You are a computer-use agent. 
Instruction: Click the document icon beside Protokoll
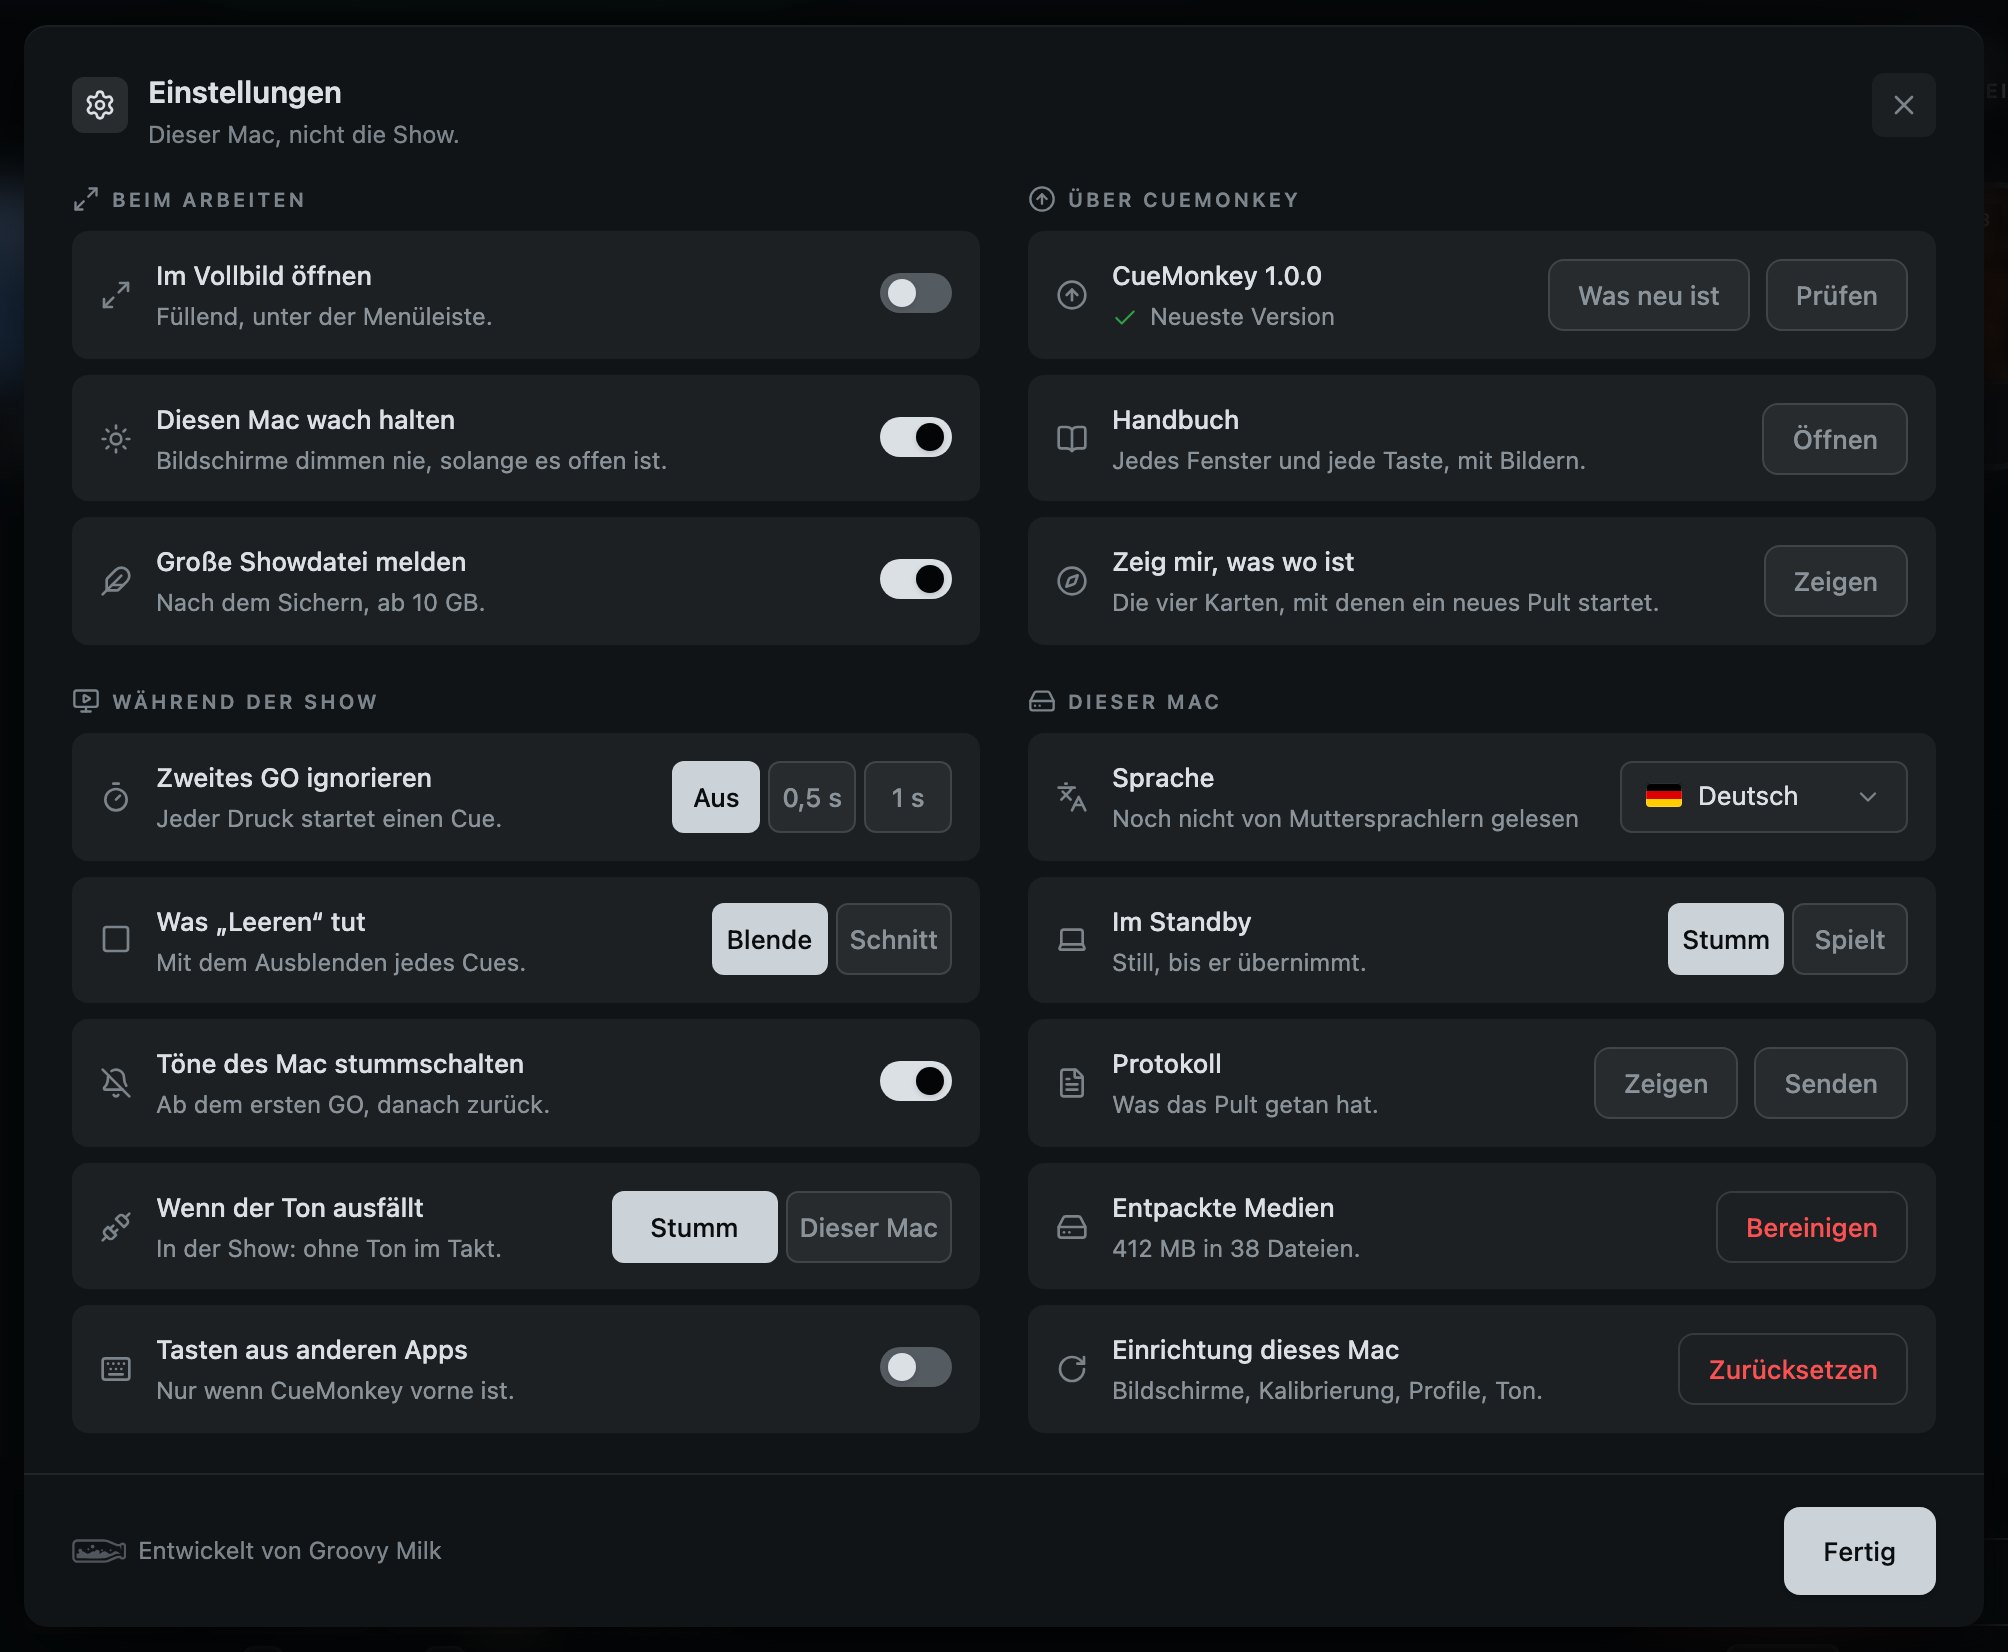(1072, 1083)
